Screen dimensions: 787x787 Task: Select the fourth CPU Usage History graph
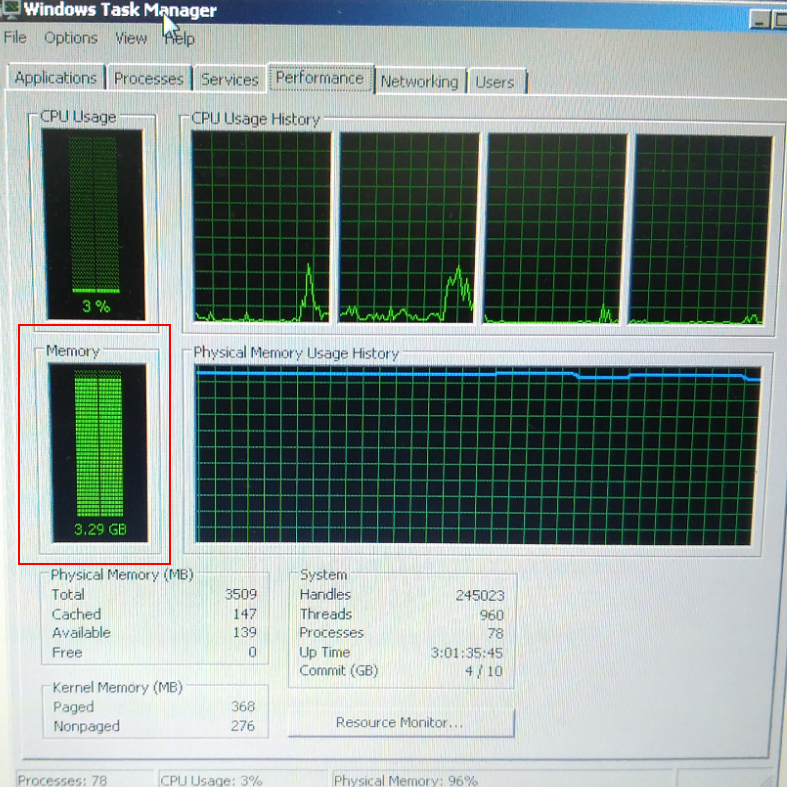tap(702, 229)
